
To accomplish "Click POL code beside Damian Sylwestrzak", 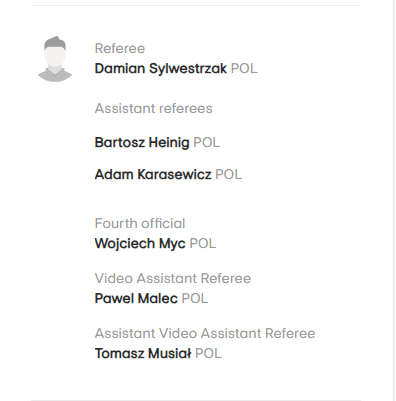I will tap(244, 69).
